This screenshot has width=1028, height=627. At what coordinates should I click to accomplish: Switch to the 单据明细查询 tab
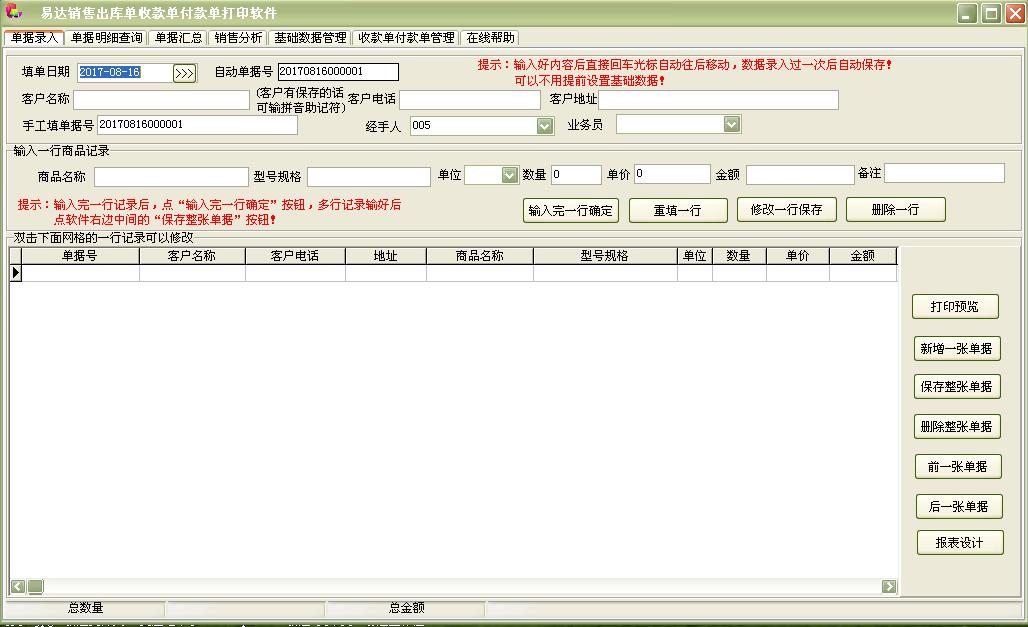click(x=106, y=37)
